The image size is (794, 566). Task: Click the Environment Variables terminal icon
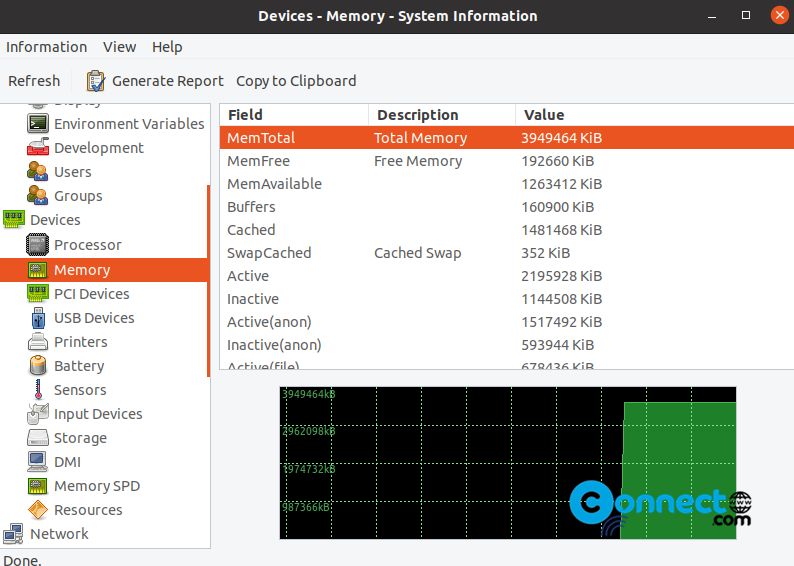pos(38,124)
